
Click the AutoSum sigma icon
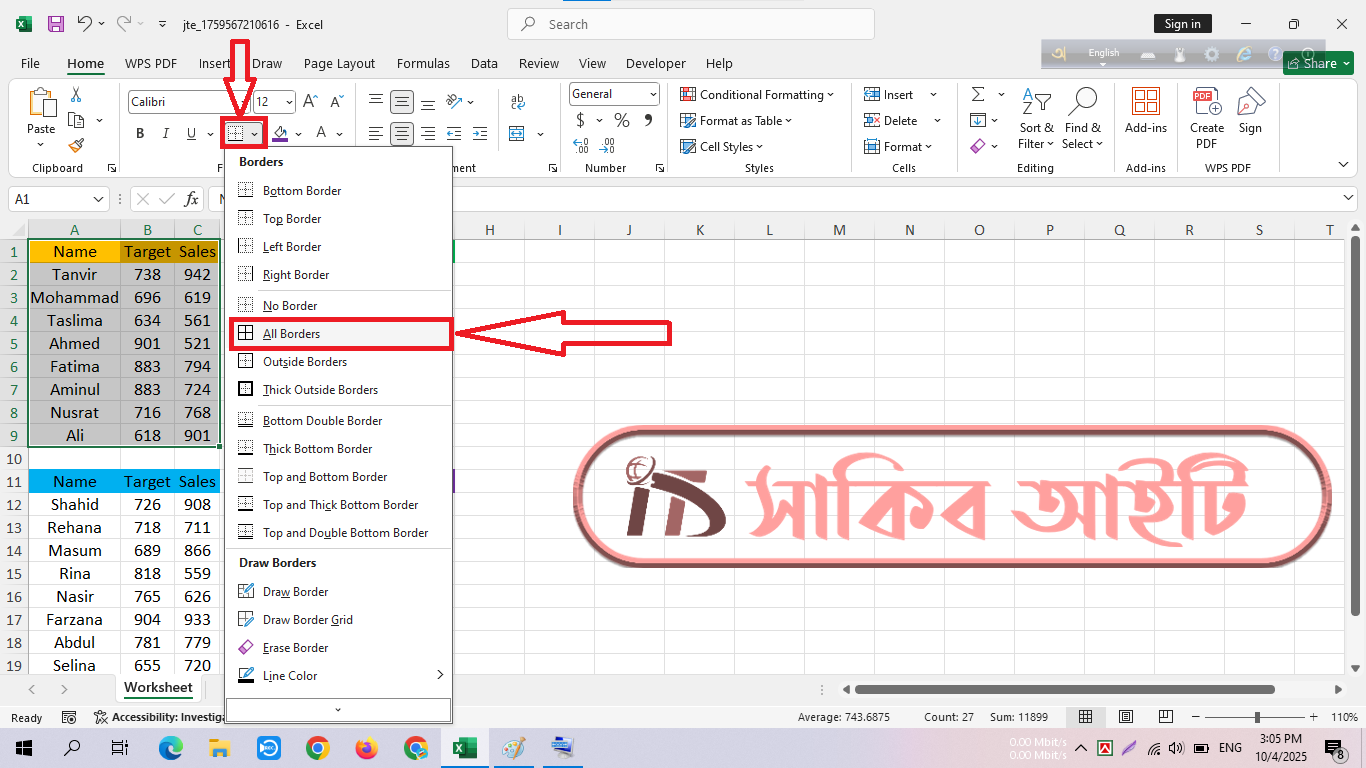(978, 94)
